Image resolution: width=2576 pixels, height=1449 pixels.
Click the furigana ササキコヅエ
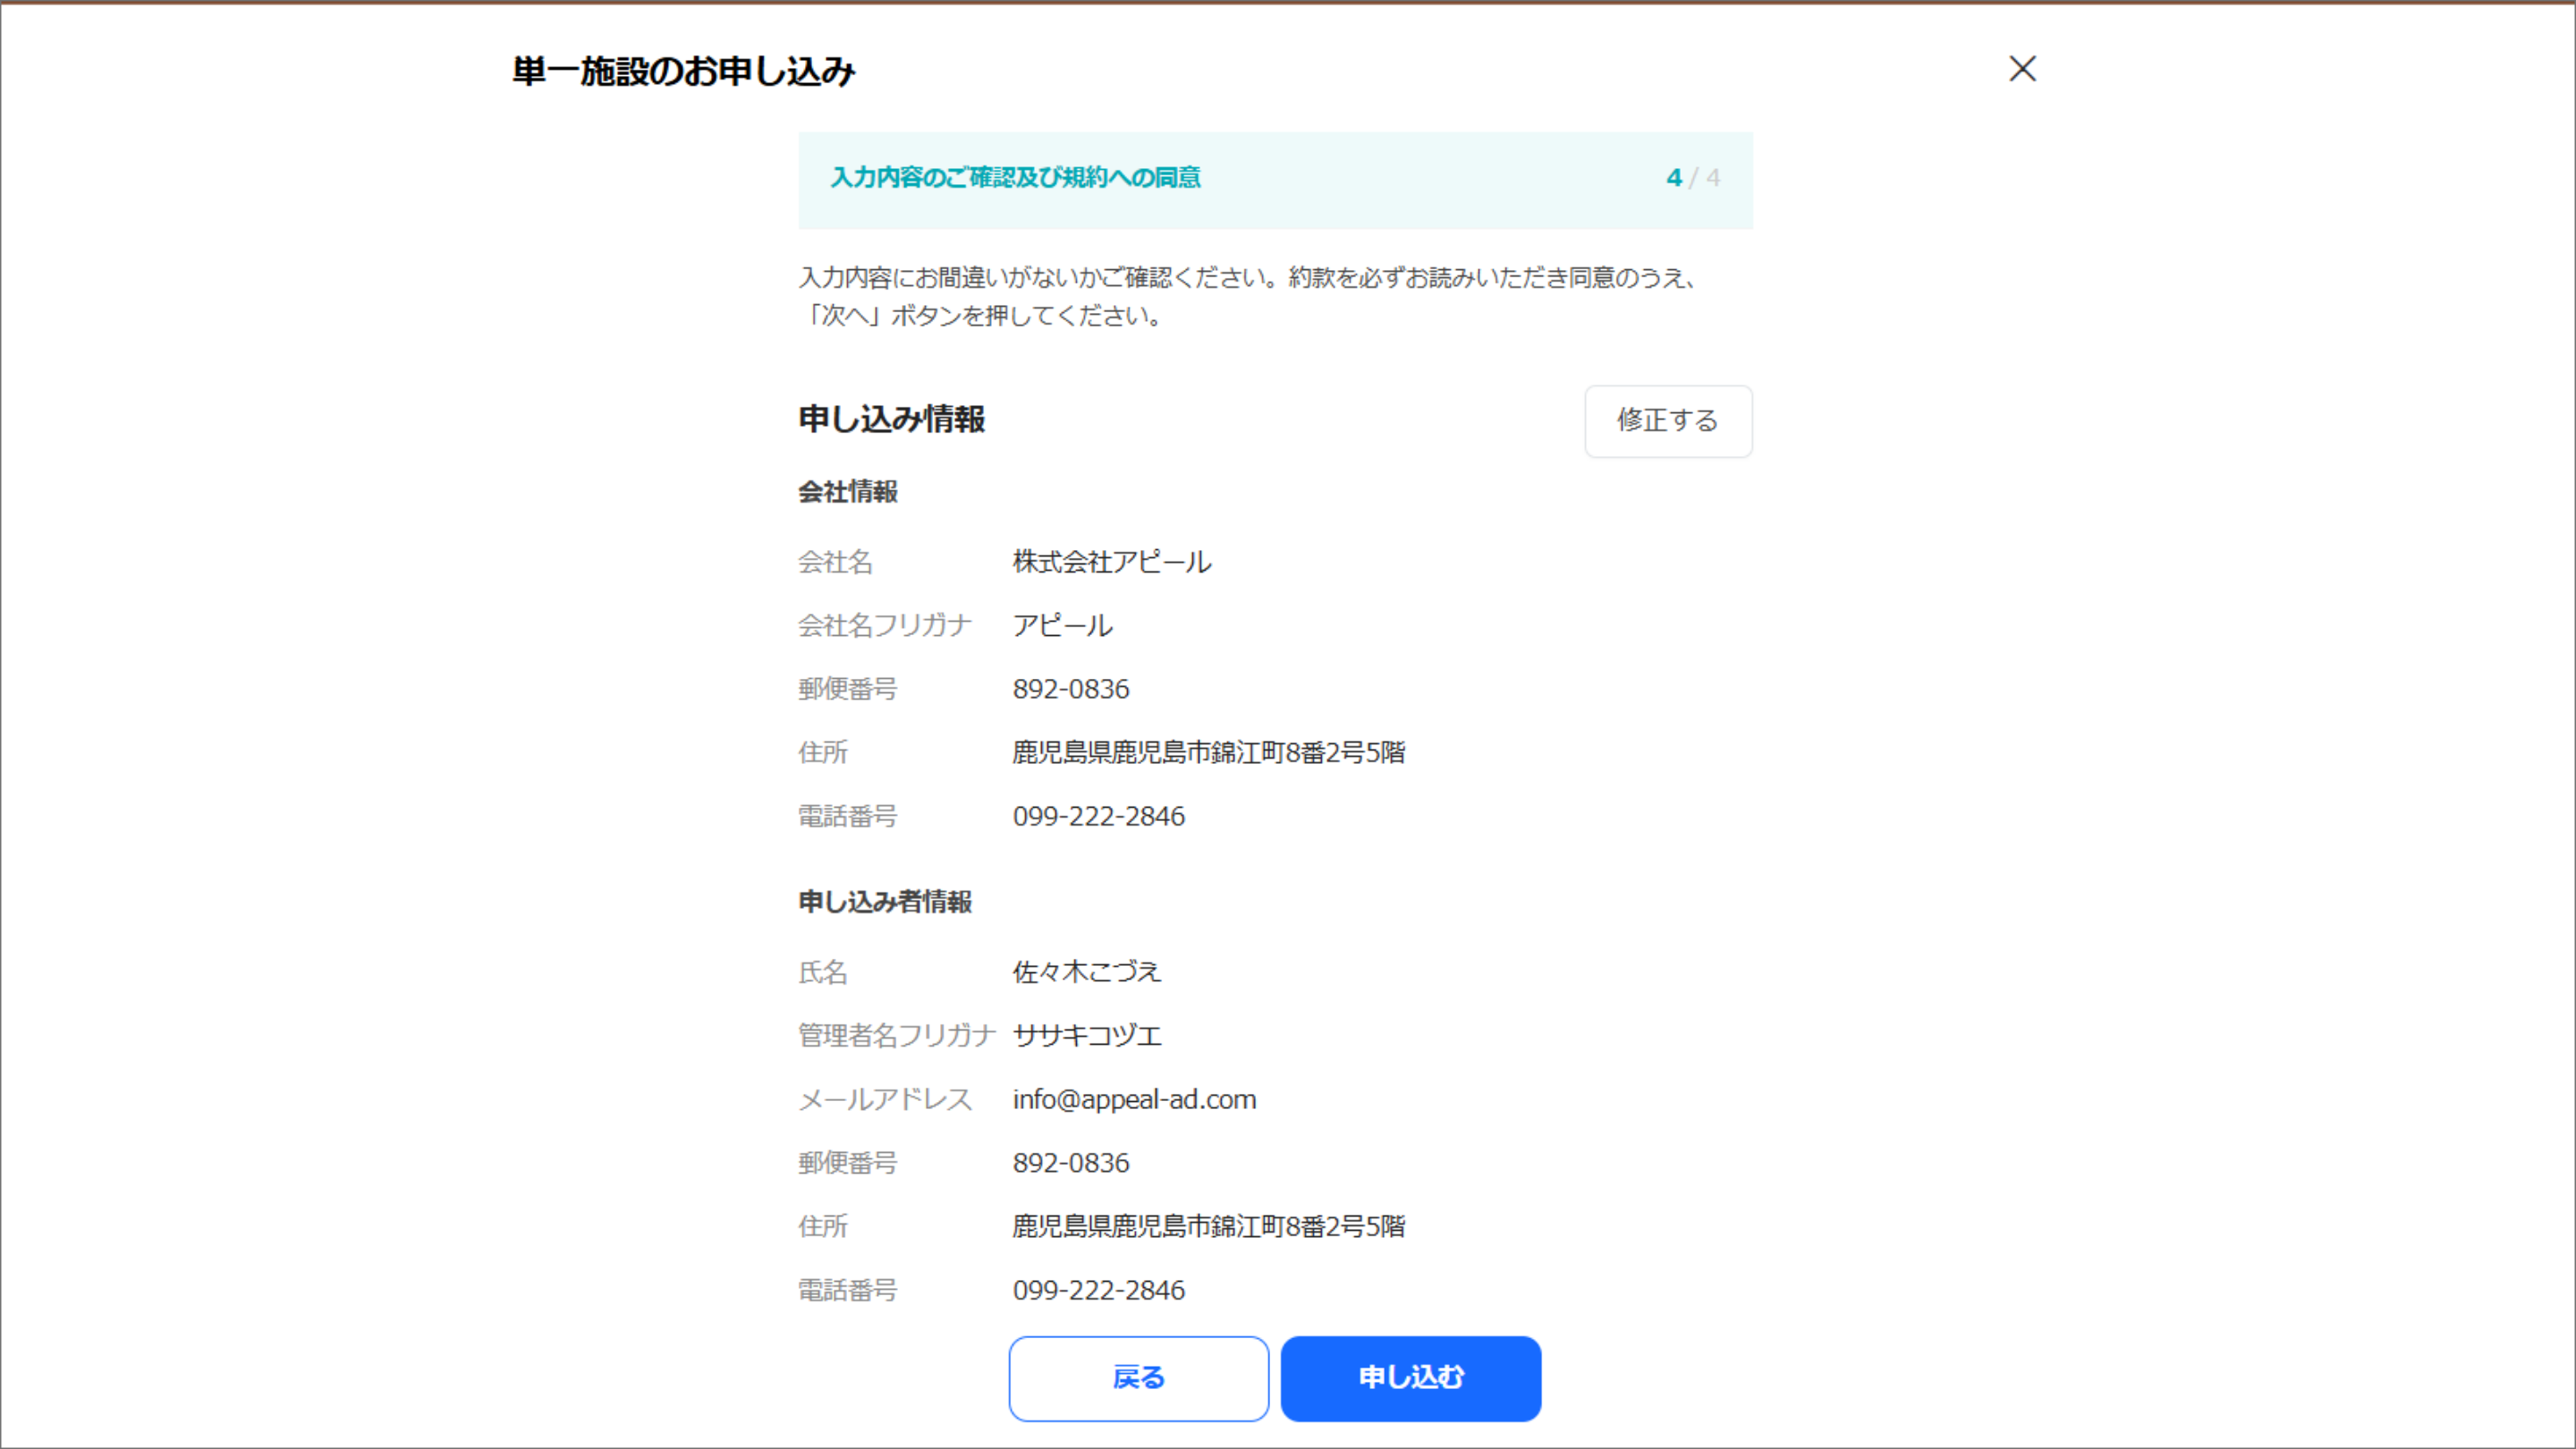[x=1086, y=1035]
